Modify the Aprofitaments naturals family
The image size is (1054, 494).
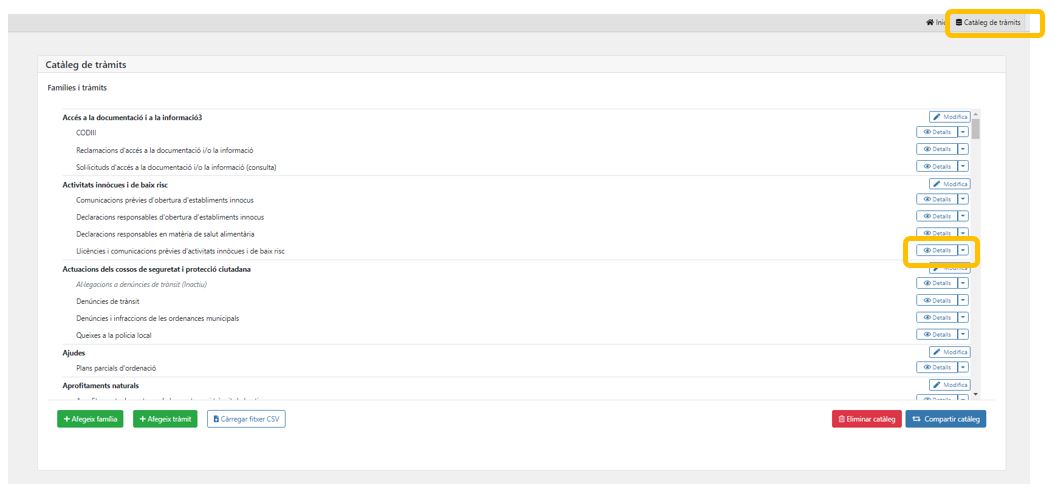point(950,385)
